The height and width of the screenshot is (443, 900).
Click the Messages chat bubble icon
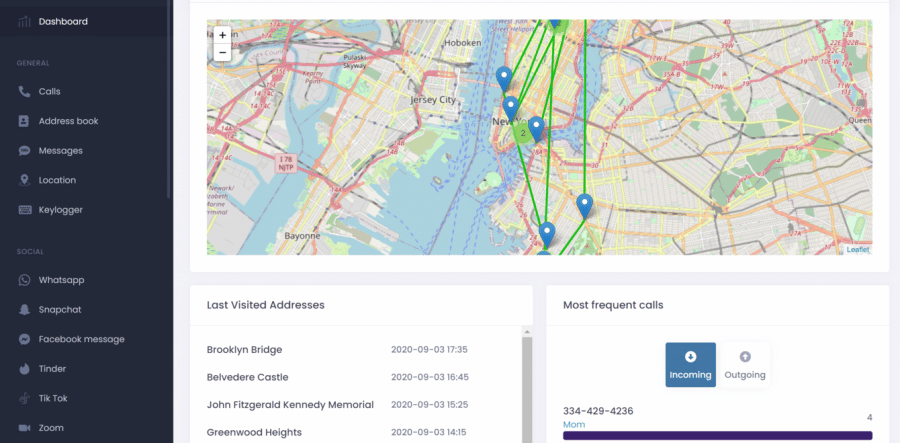(24, 151)
